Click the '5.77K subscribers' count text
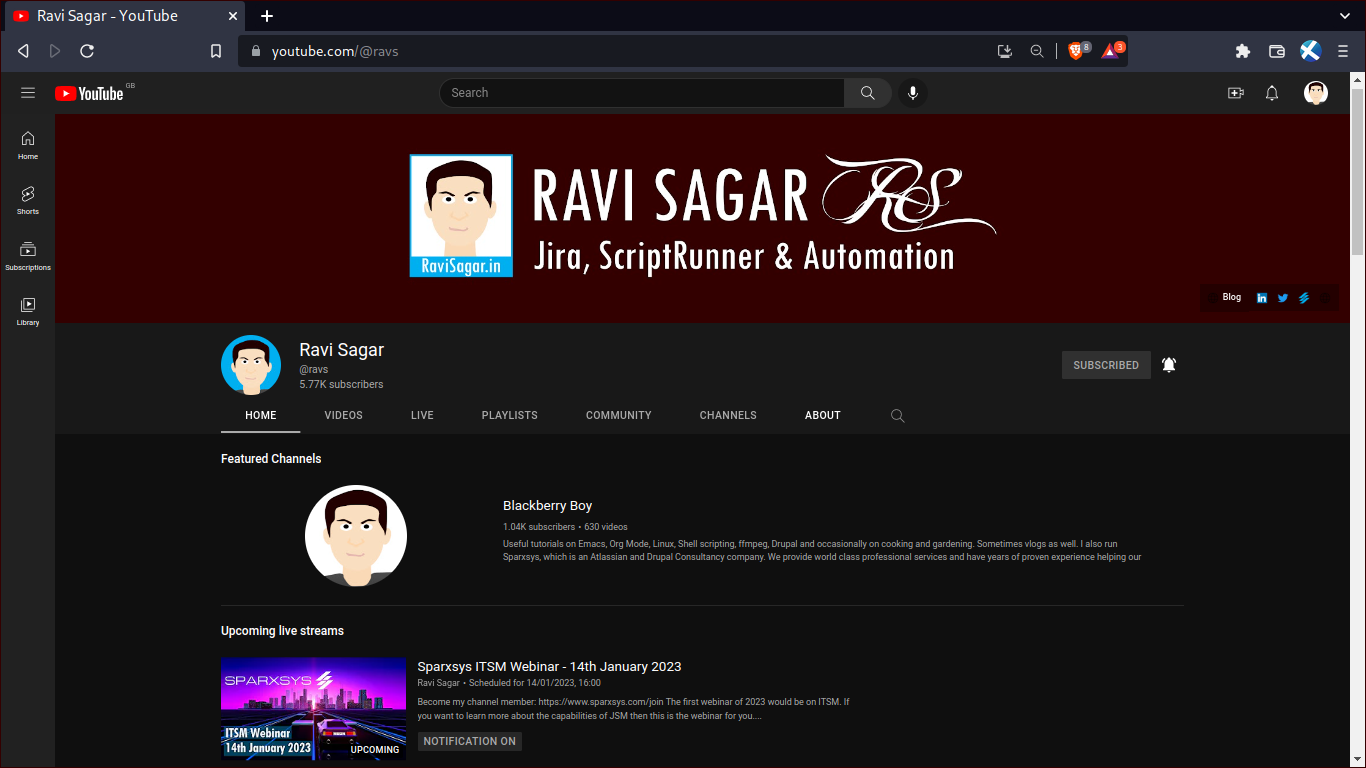The width and height of the screenshot is (1366, 768). pyautogui.click(x=341, y=384)
